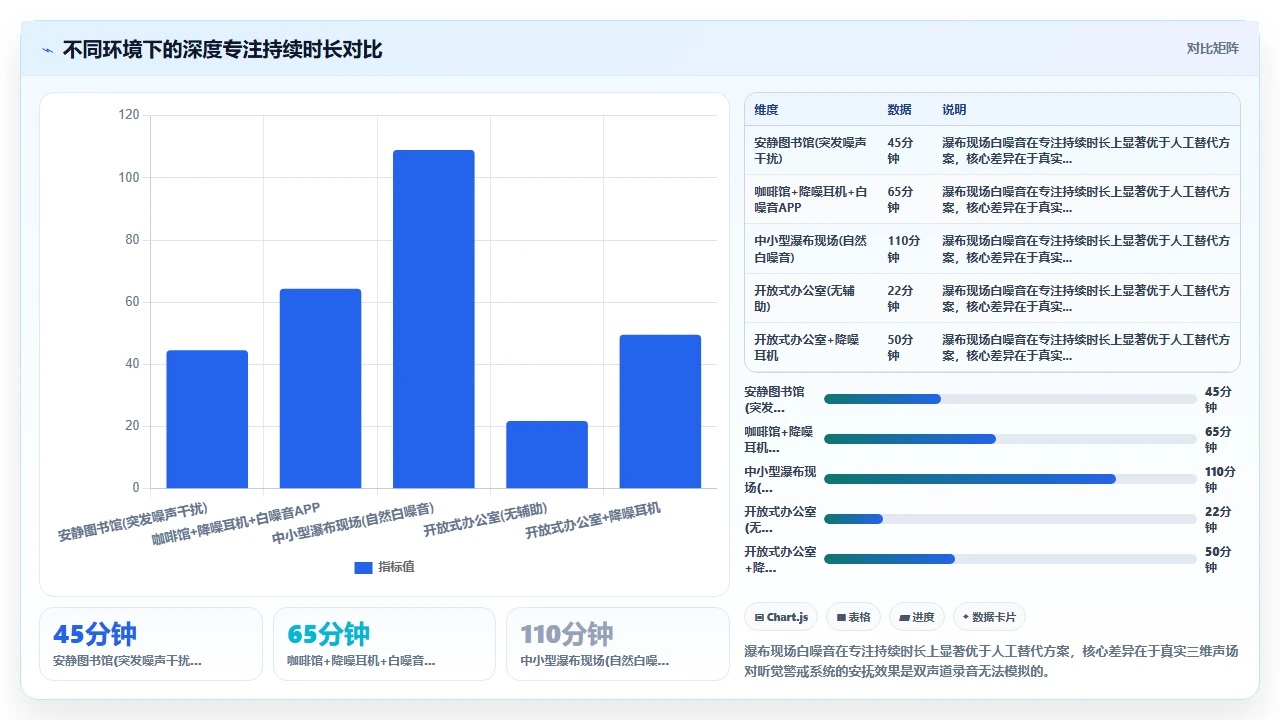Click the tallest bar for 中小型瀑布现场
The width and height of the screenshot is (1280, 720).
[x=433, y=319]
